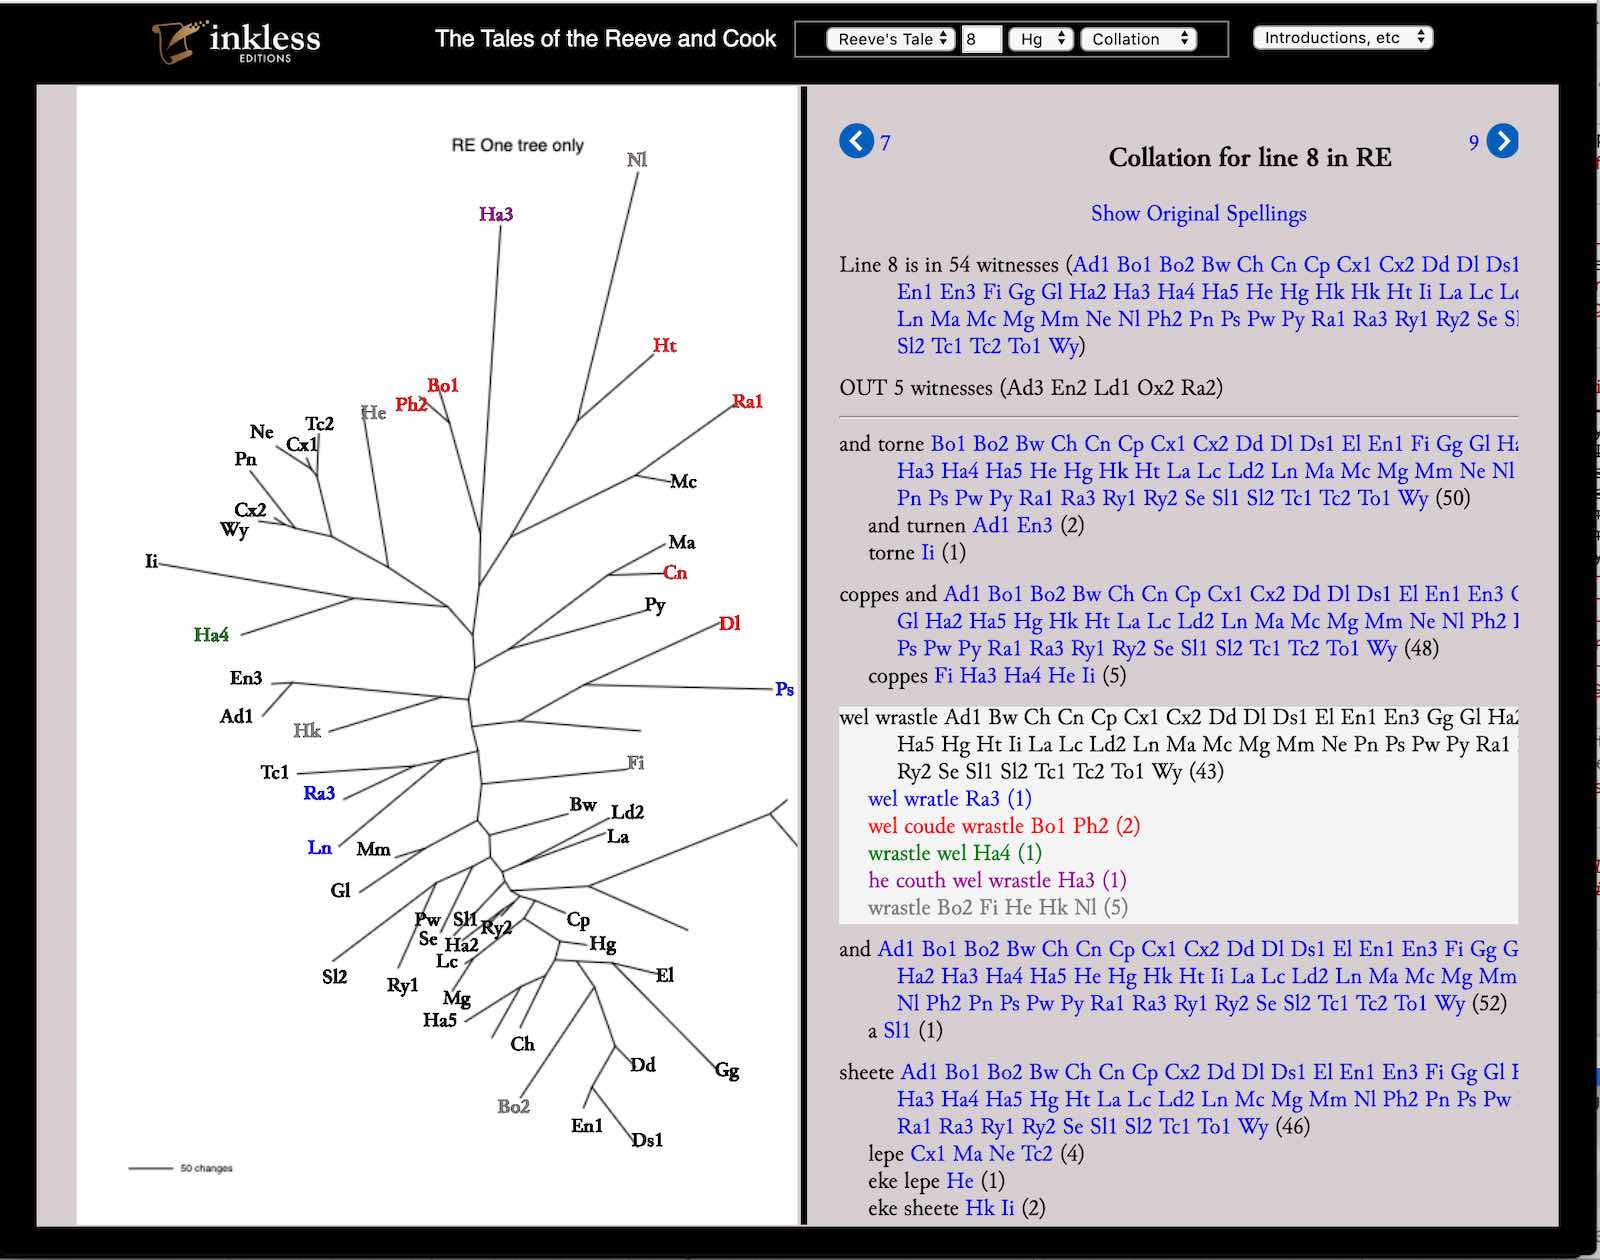1600x1260 pixels.
Task: Select Bo2 gray node in tree
Action: coord(514,1106)
